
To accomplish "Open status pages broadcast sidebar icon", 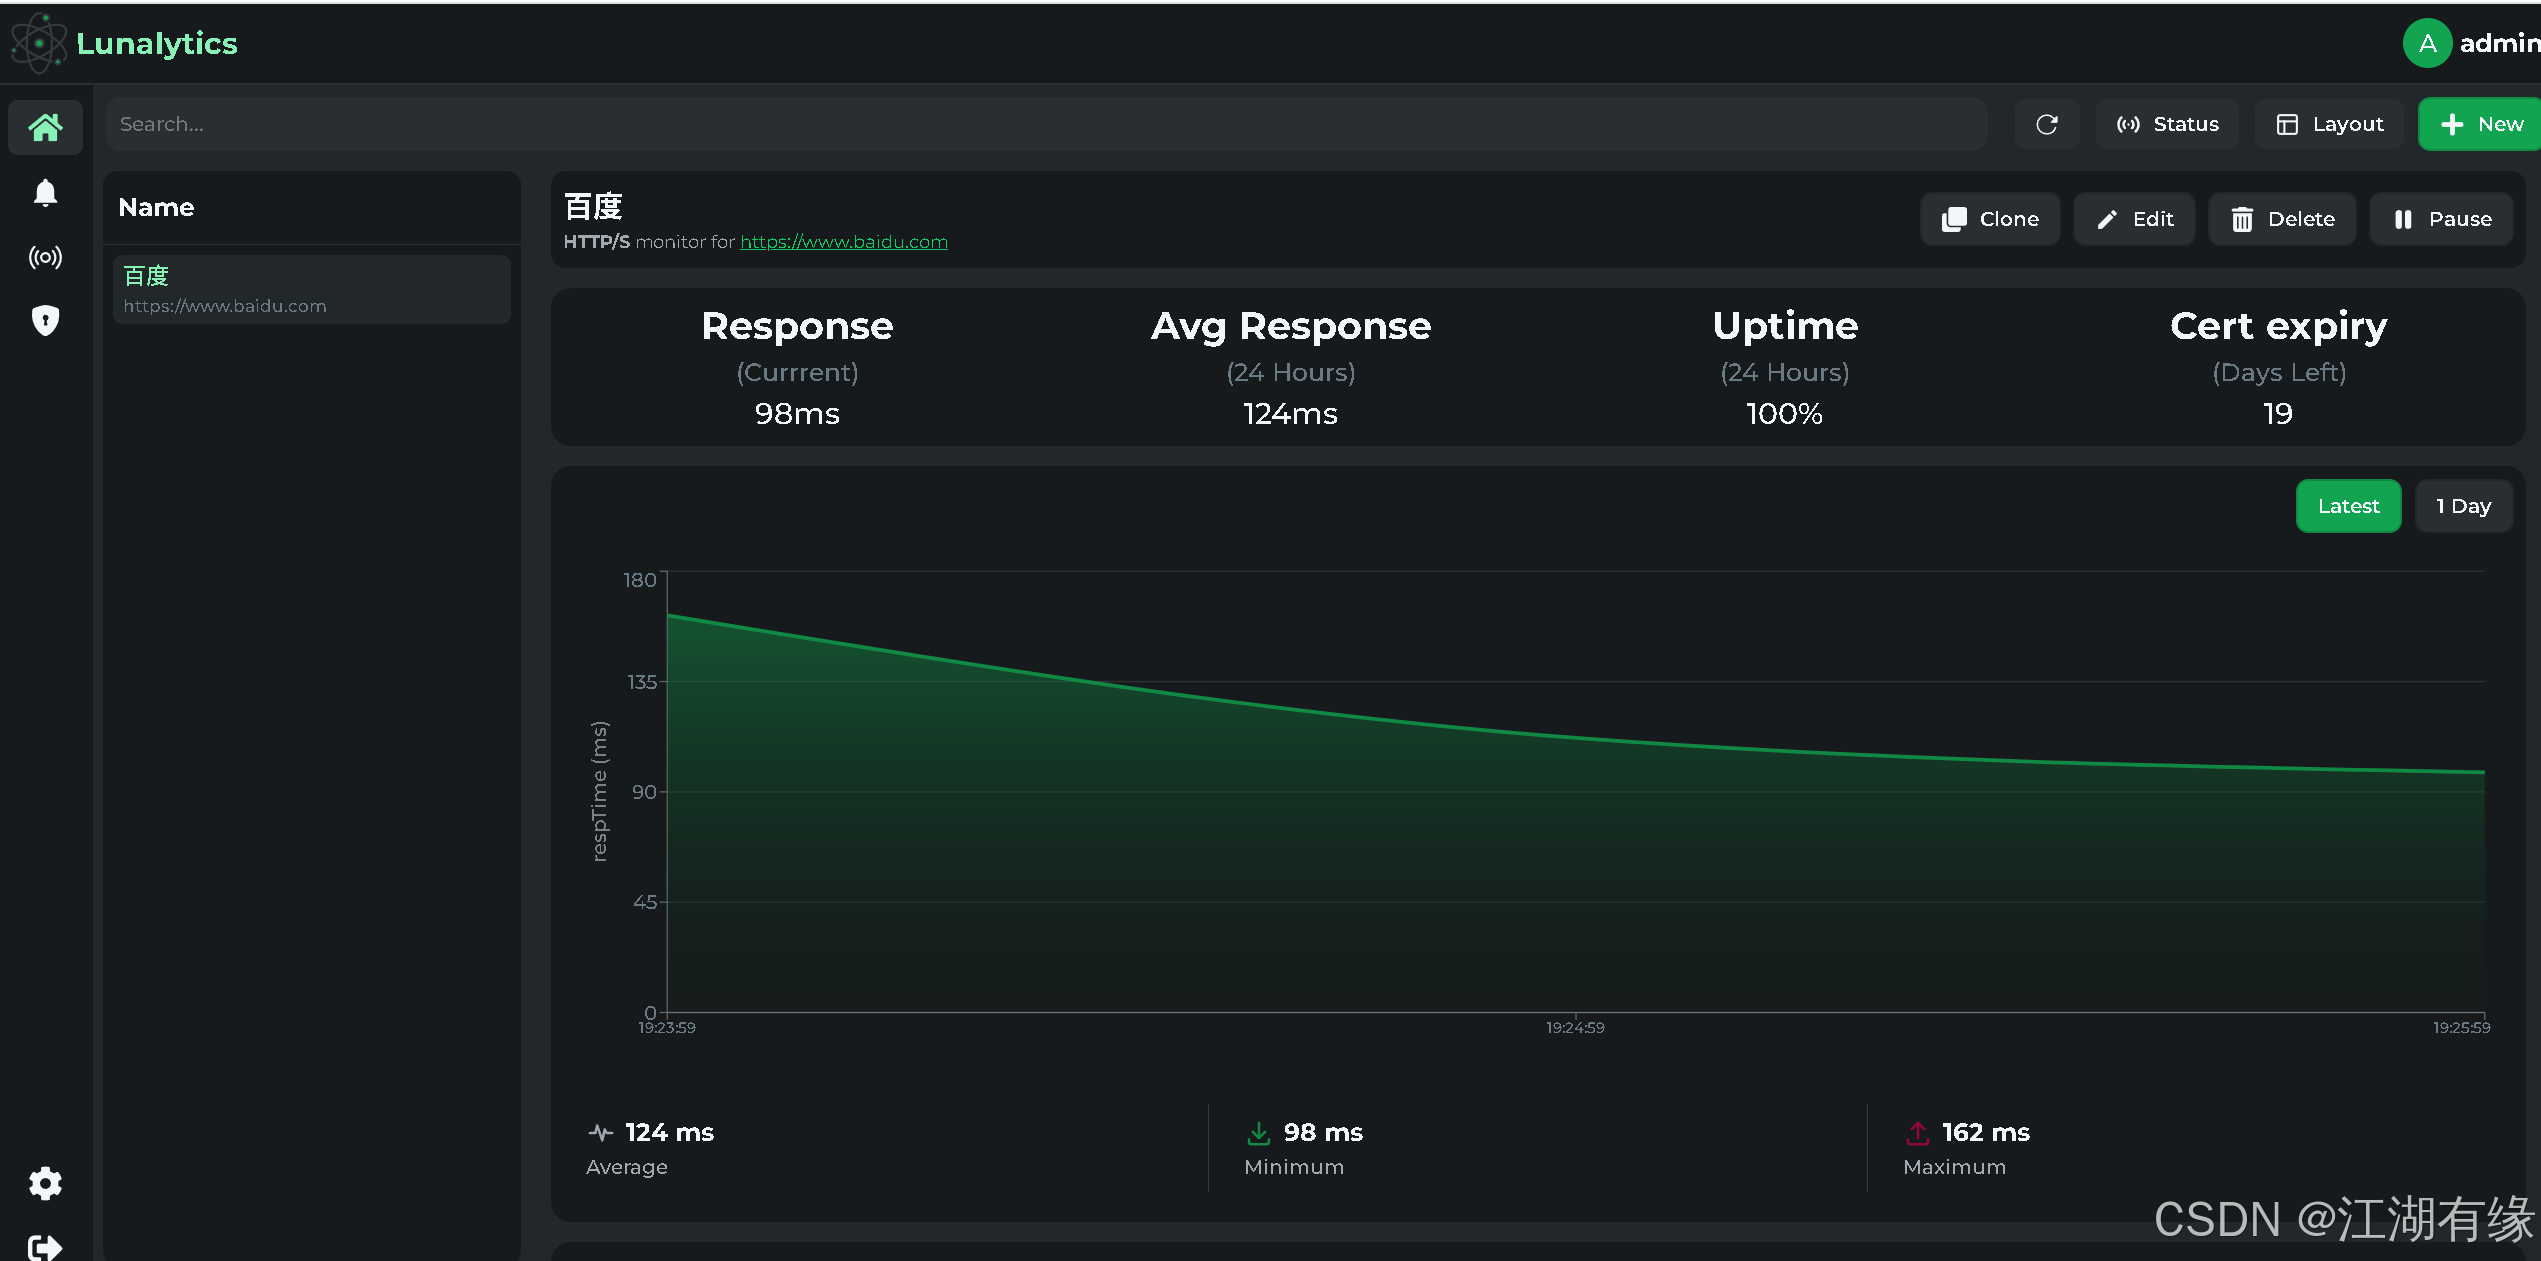I will click(x=45, y=257).
